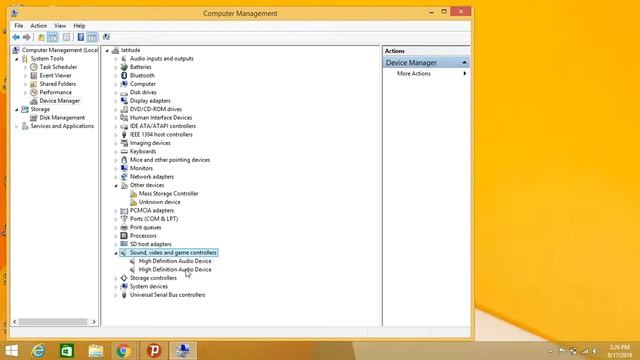
Task: Select Device Manager in the left tree
Action: tap(60, 101)
